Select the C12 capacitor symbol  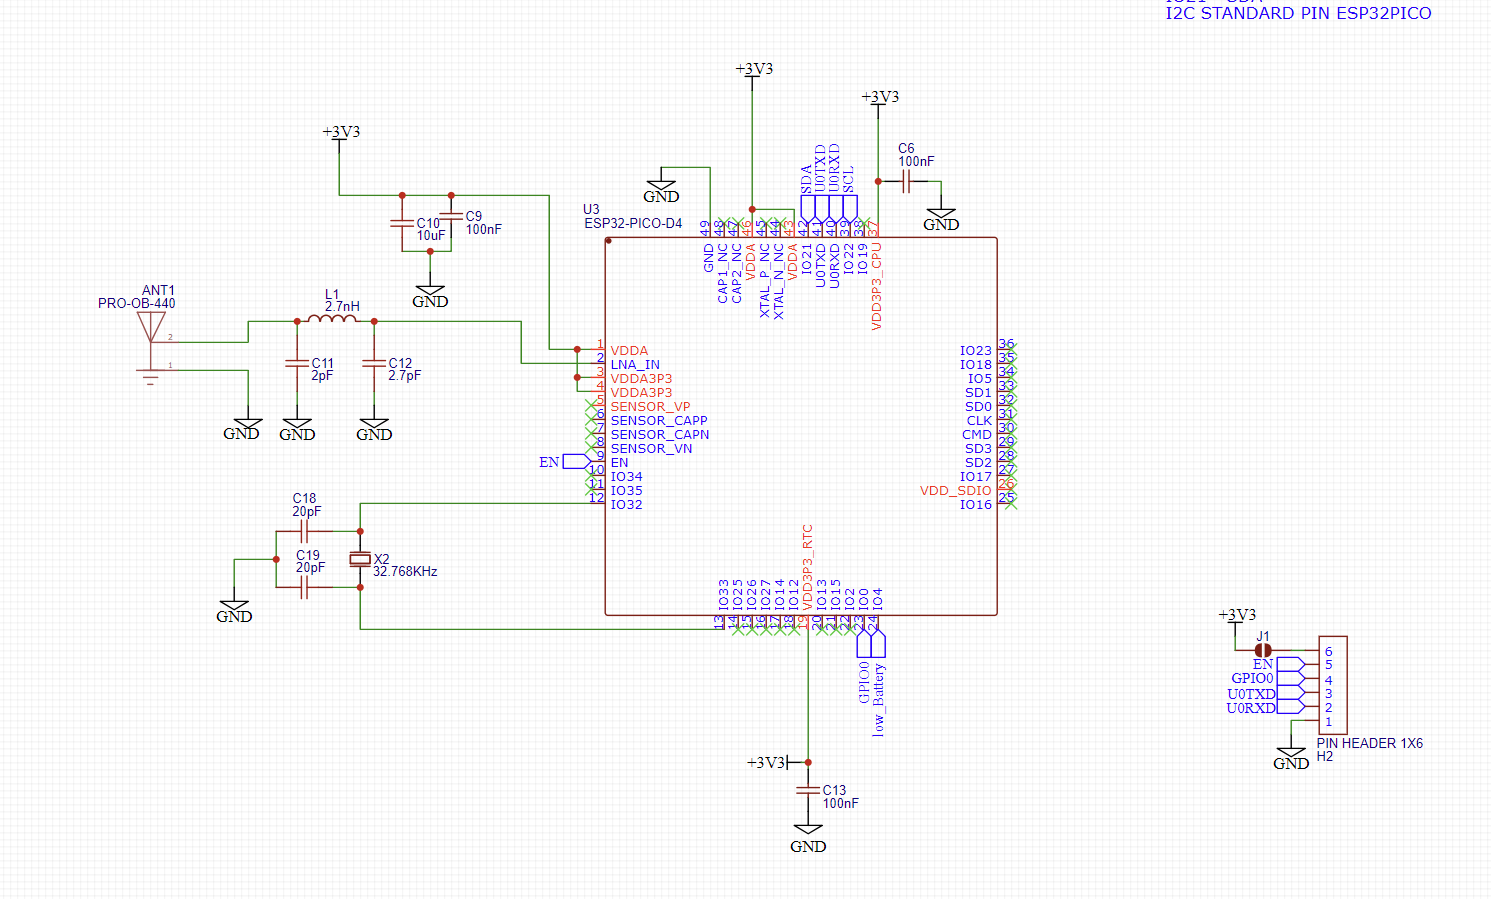pos(374,364)
